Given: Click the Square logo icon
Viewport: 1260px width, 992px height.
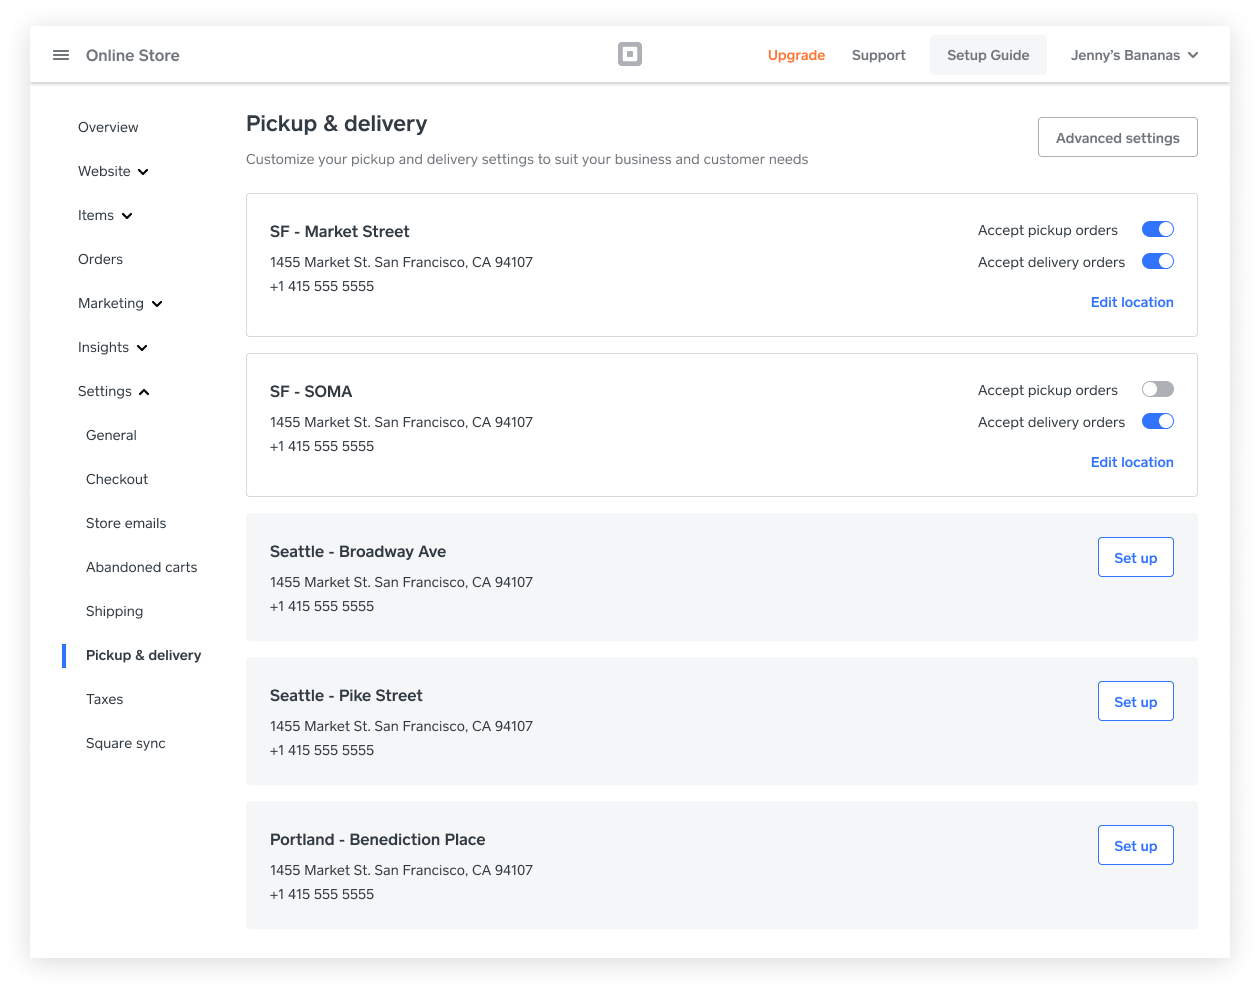Looking at the screenshot, I should 630,54.
